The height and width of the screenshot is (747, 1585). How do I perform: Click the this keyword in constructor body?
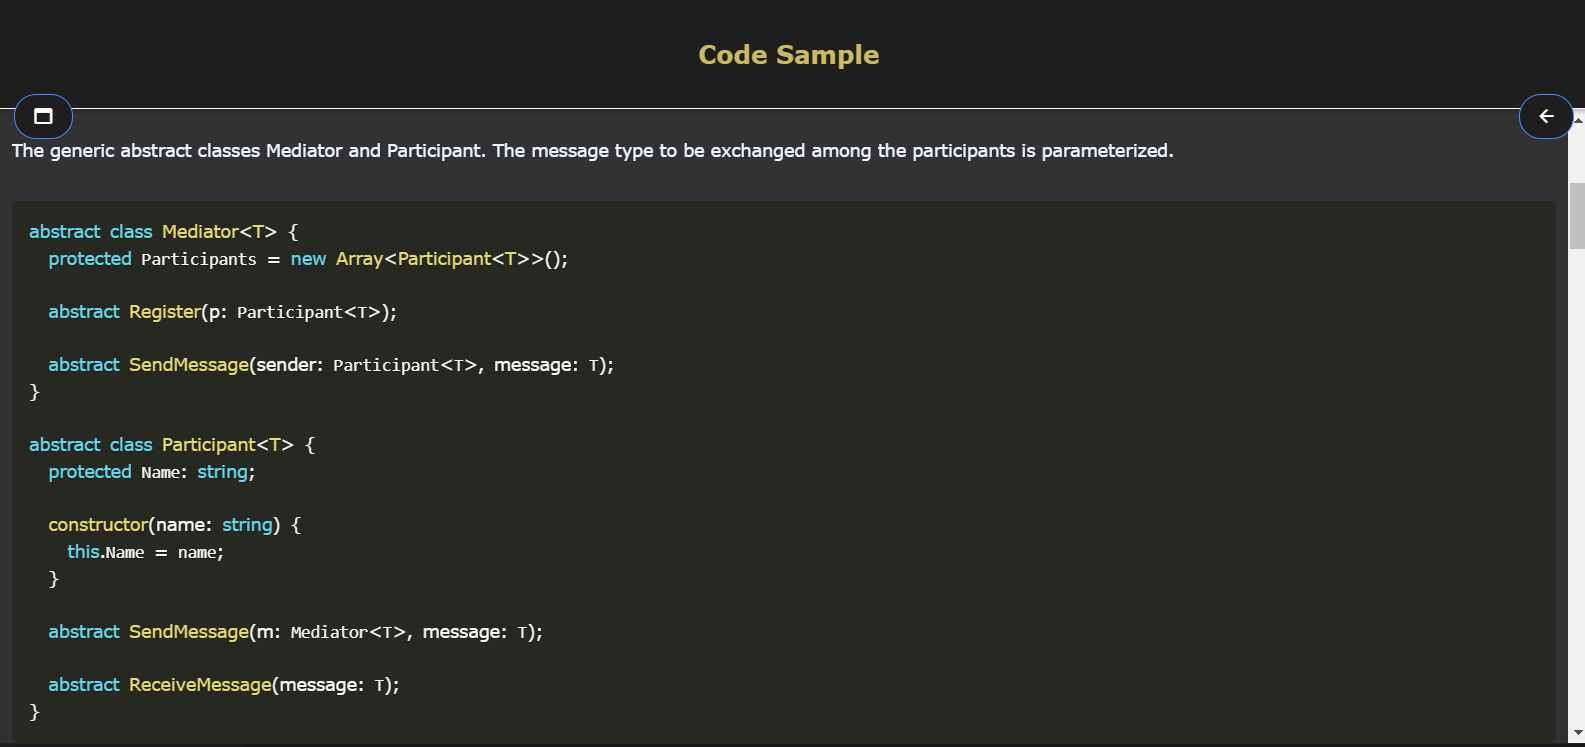point(83,552)
